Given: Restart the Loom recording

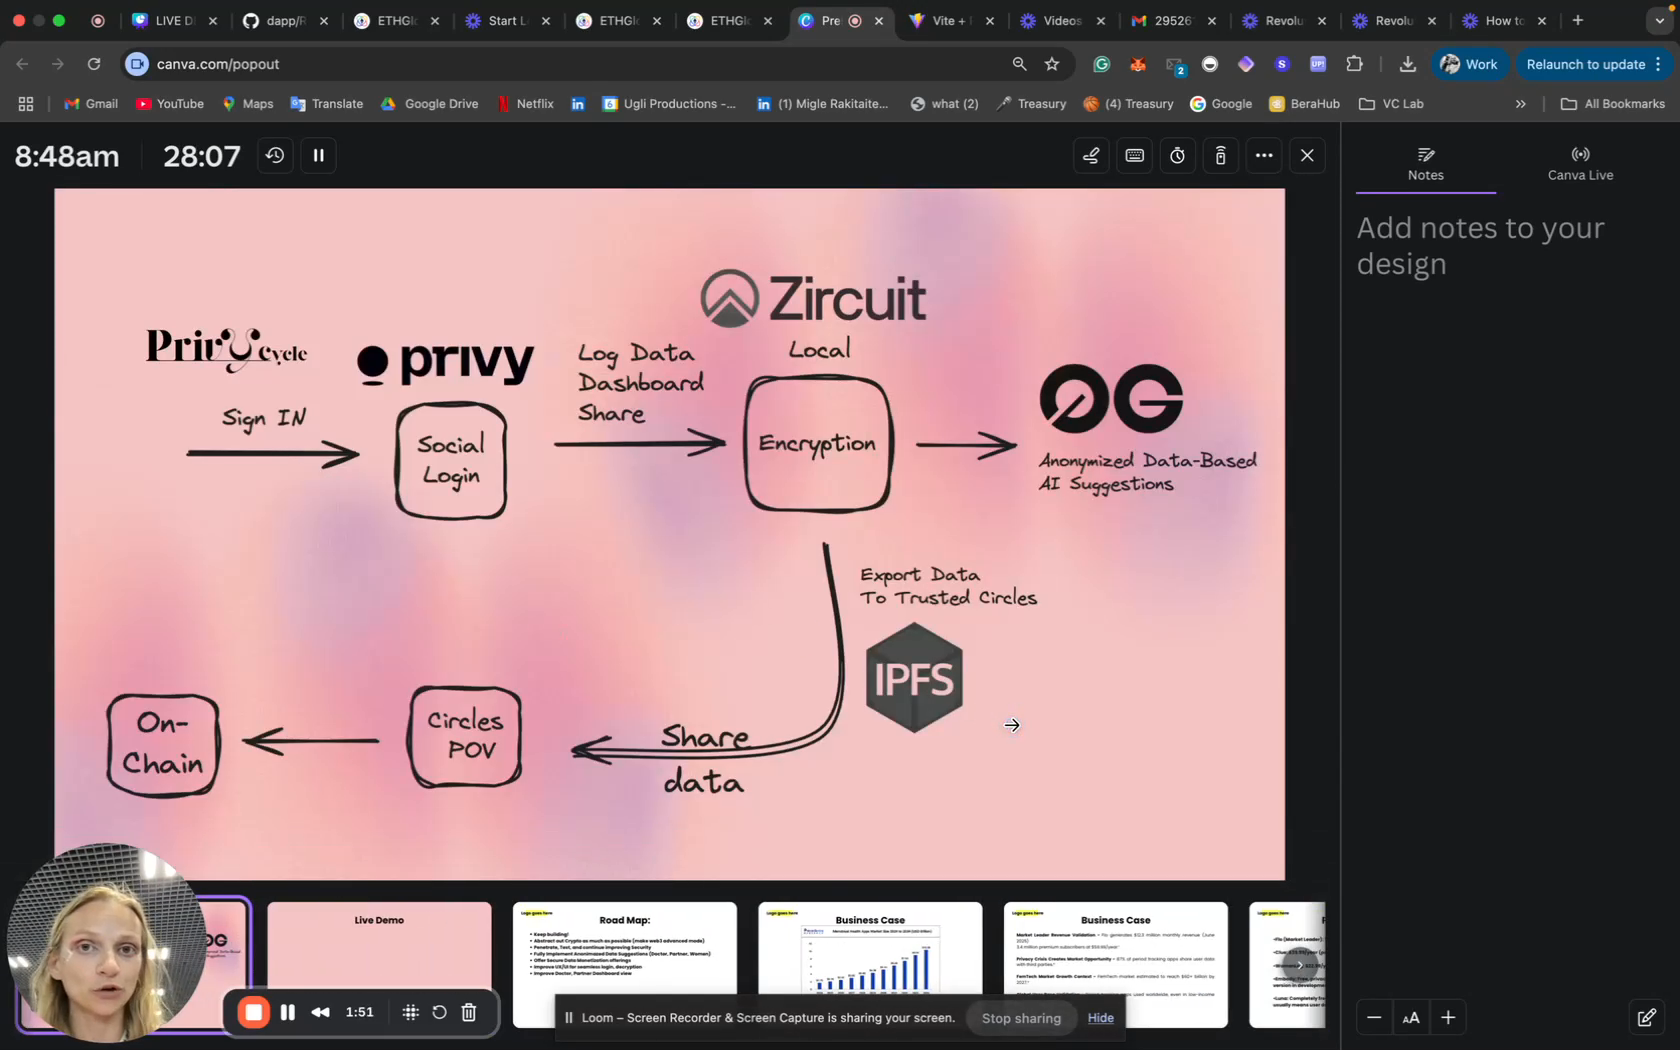Looking at the screenshot, I should pyautogui.click(x=439, y=1012).
